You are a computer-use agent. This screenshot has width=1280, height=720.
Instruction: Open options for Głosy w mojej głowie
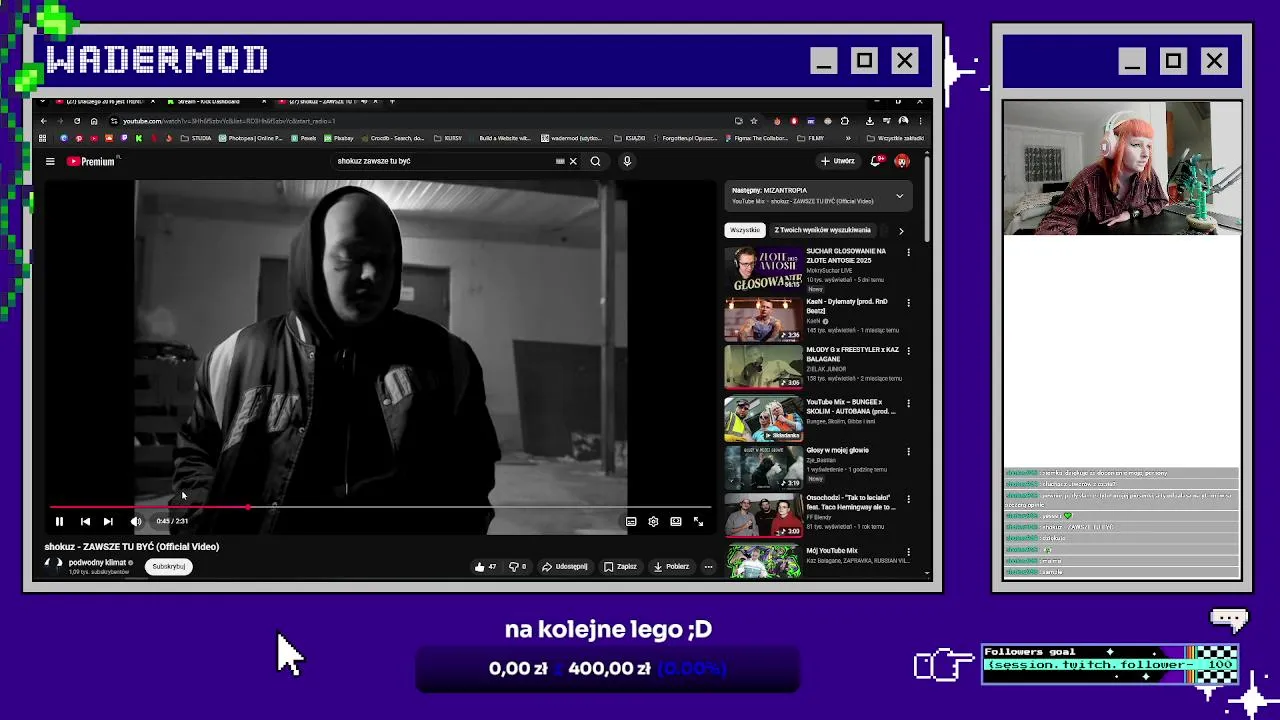click(x=908, y=452)
